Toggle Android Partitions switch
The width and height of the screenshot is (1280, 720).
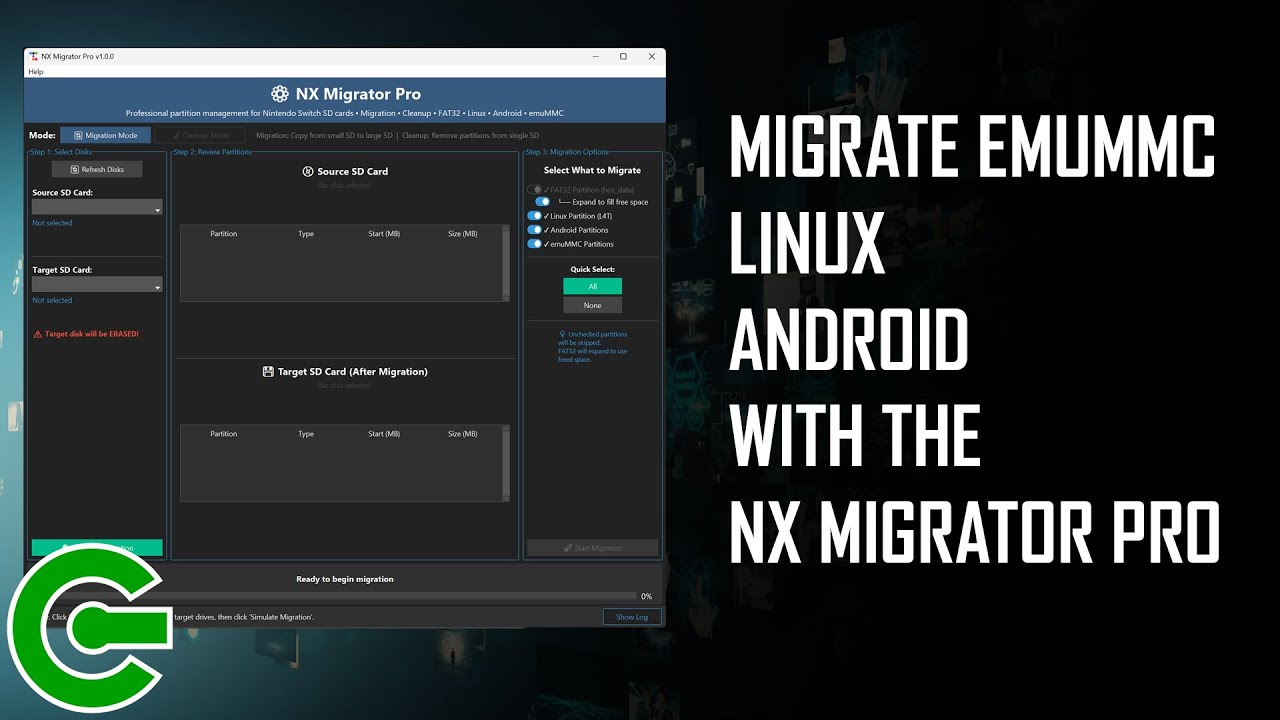534,230
